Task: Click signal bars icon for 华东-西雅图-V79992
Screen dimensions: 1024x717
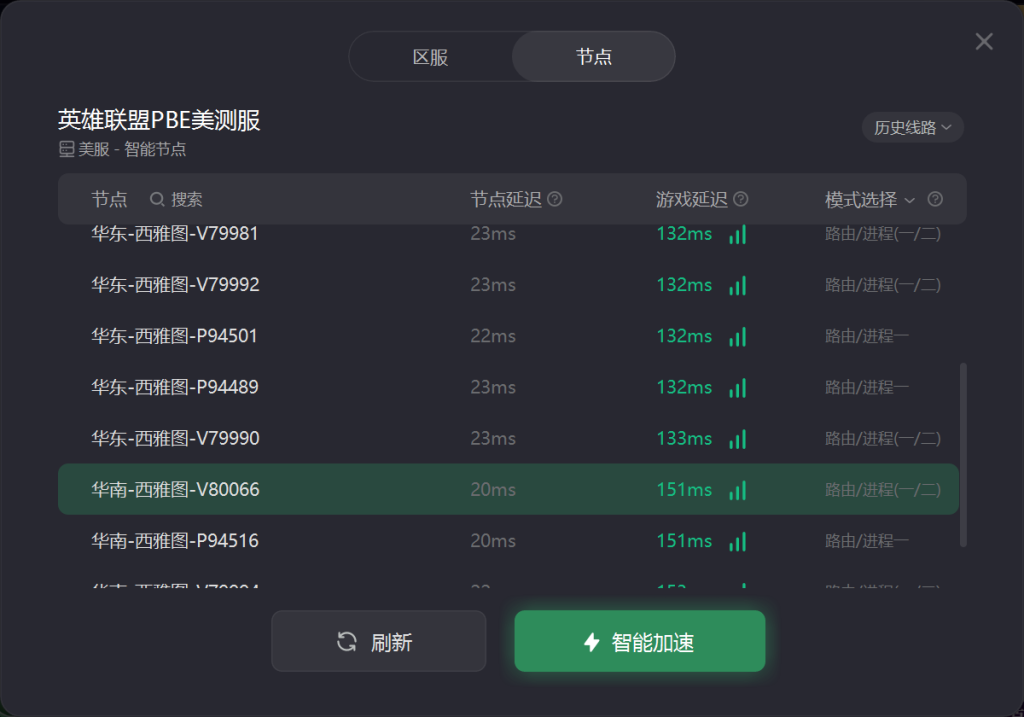Action: tap(737, 285)
